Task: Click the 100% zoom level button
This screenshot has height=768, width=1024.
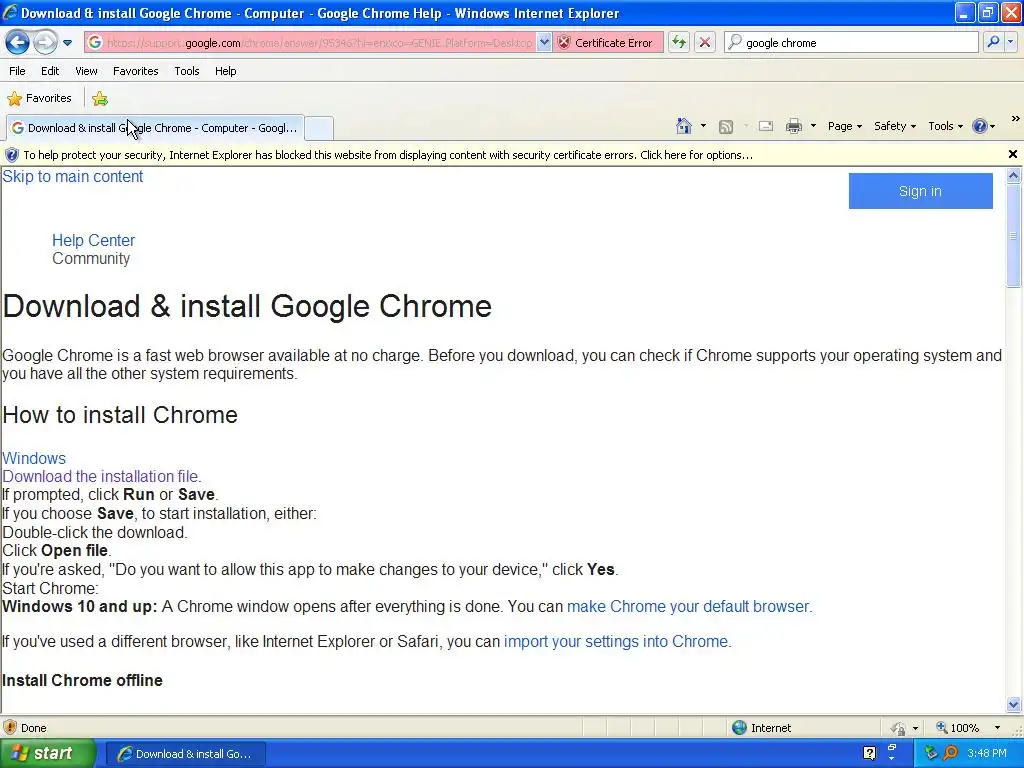Action: (958, 728)
